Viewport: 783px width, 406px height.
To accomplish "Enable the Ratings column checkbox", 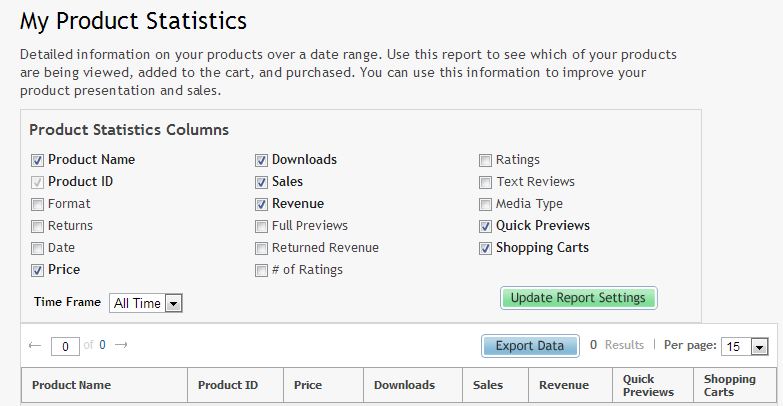I will (x=486, y=160).
